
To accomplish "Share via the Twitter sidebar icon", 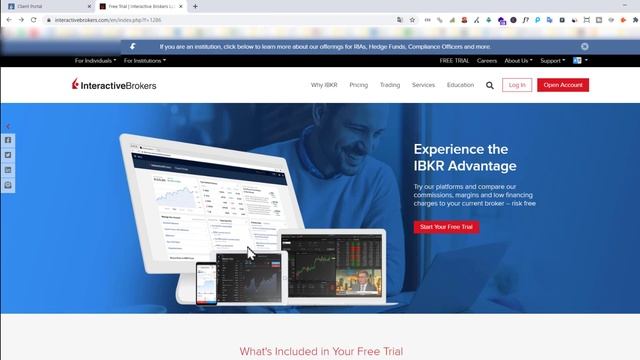I will pos(8,155).
